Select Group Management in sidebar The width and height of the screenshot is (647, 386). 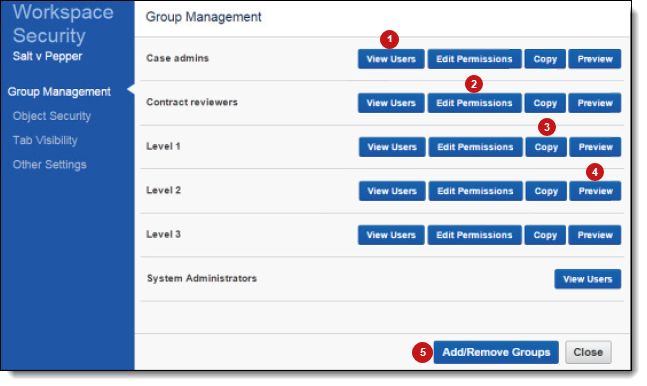59,92
